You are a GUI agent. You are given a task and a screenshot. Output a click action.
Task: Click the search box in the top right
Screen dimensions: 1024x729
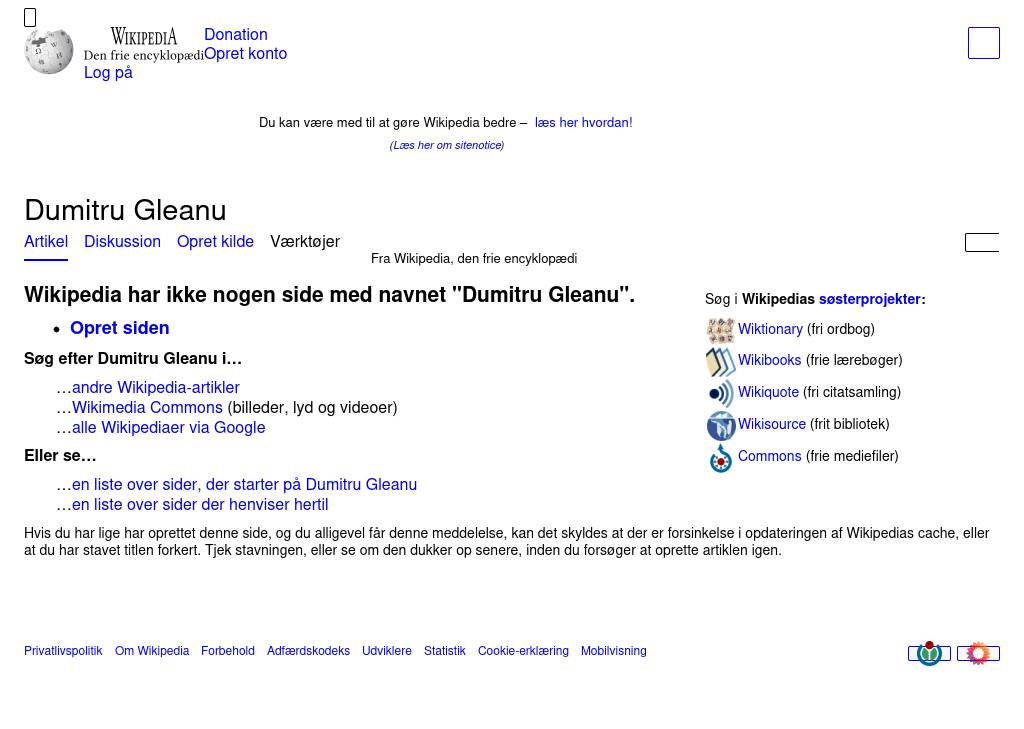983,43
